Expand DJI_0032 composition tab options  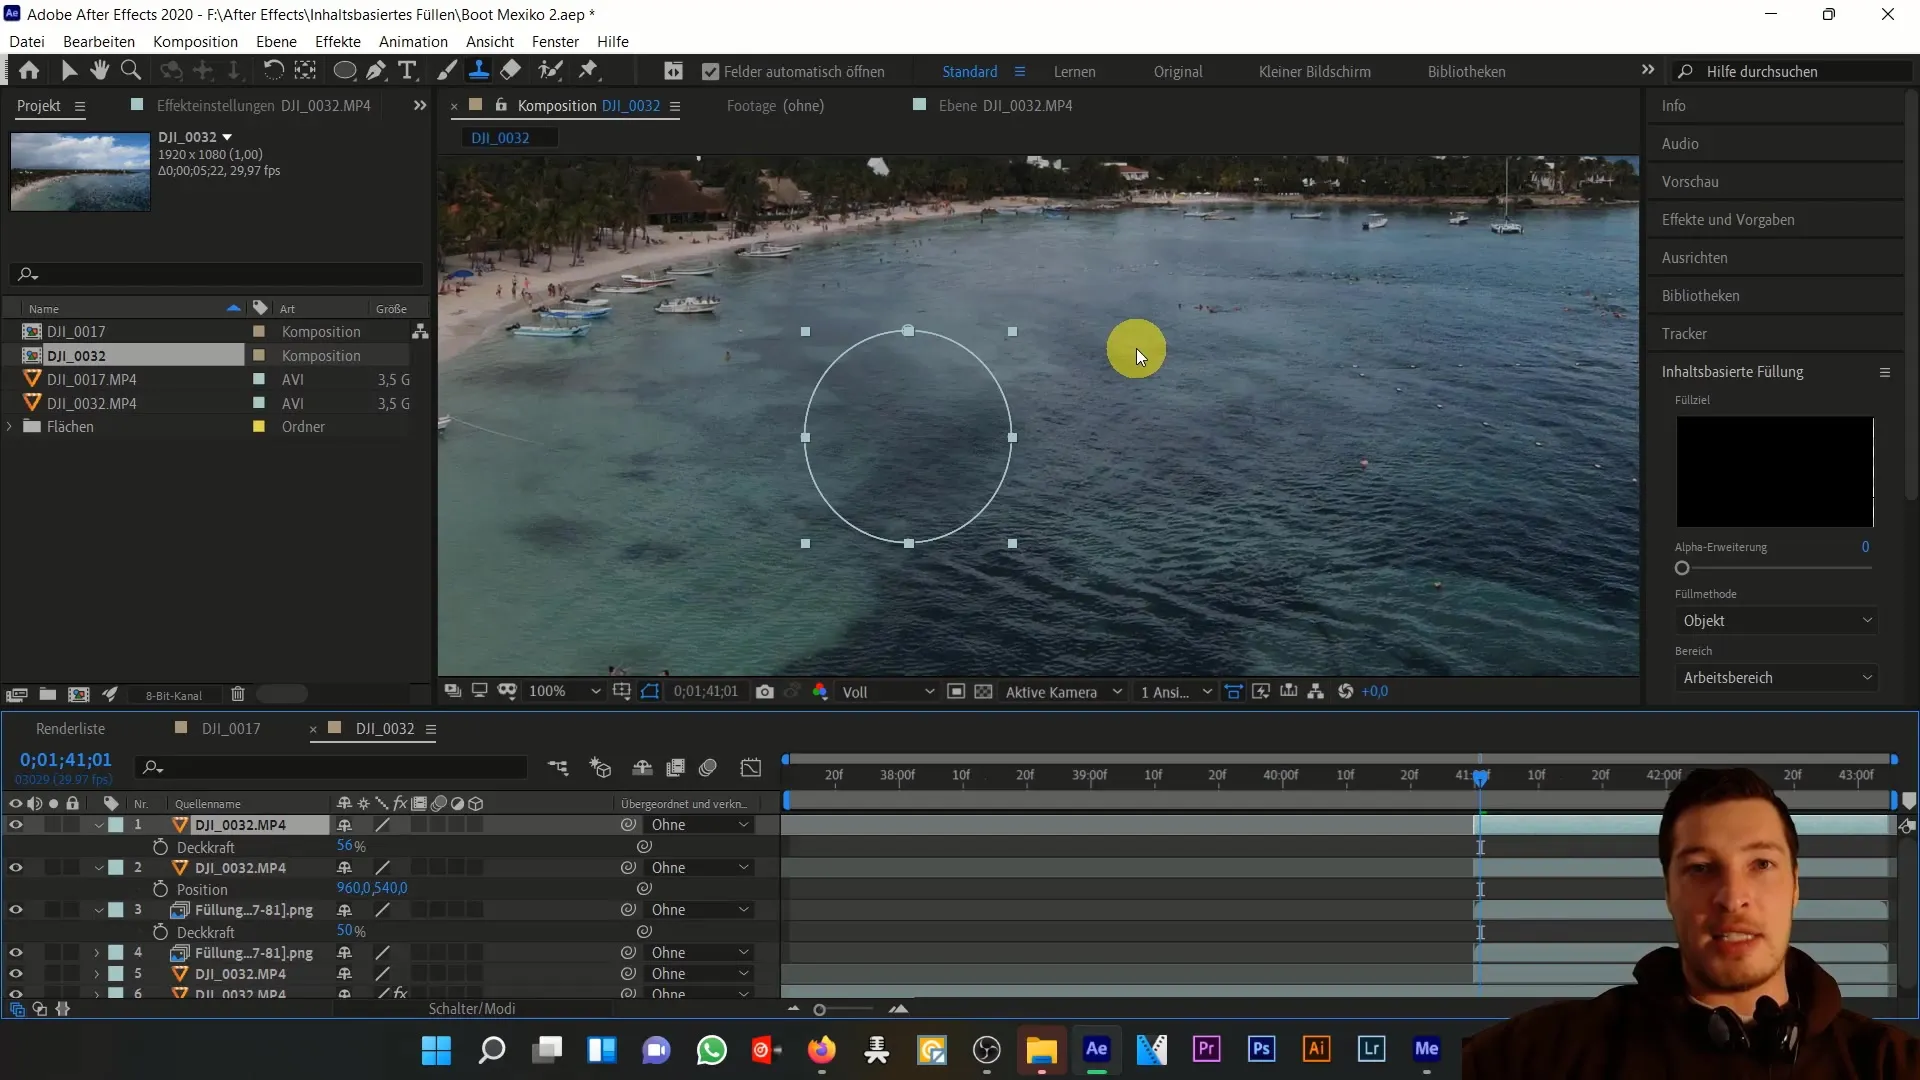coord(431,728)
